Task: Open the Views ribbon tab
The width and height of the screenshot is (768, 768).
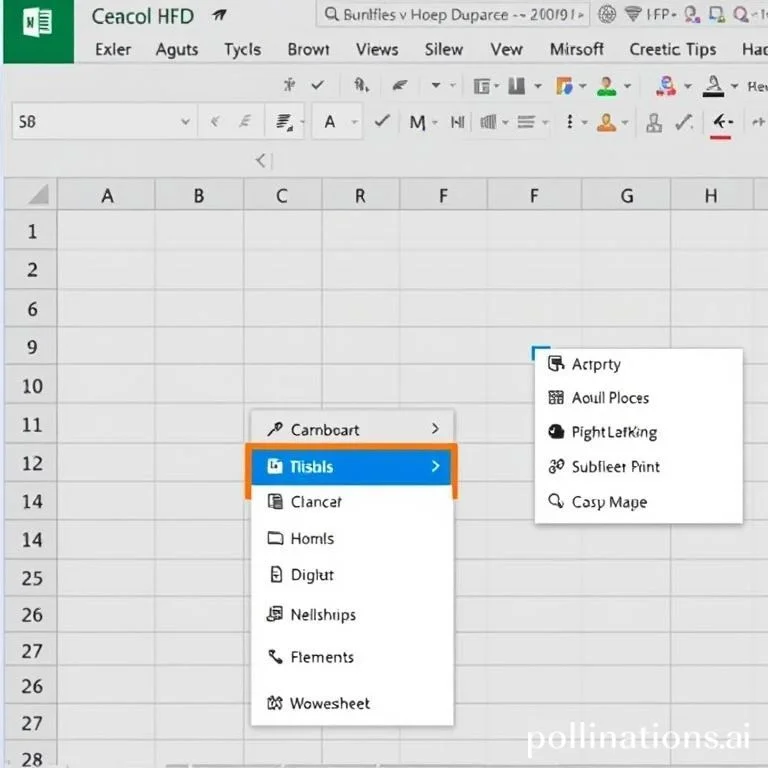Action: point(377,49)
